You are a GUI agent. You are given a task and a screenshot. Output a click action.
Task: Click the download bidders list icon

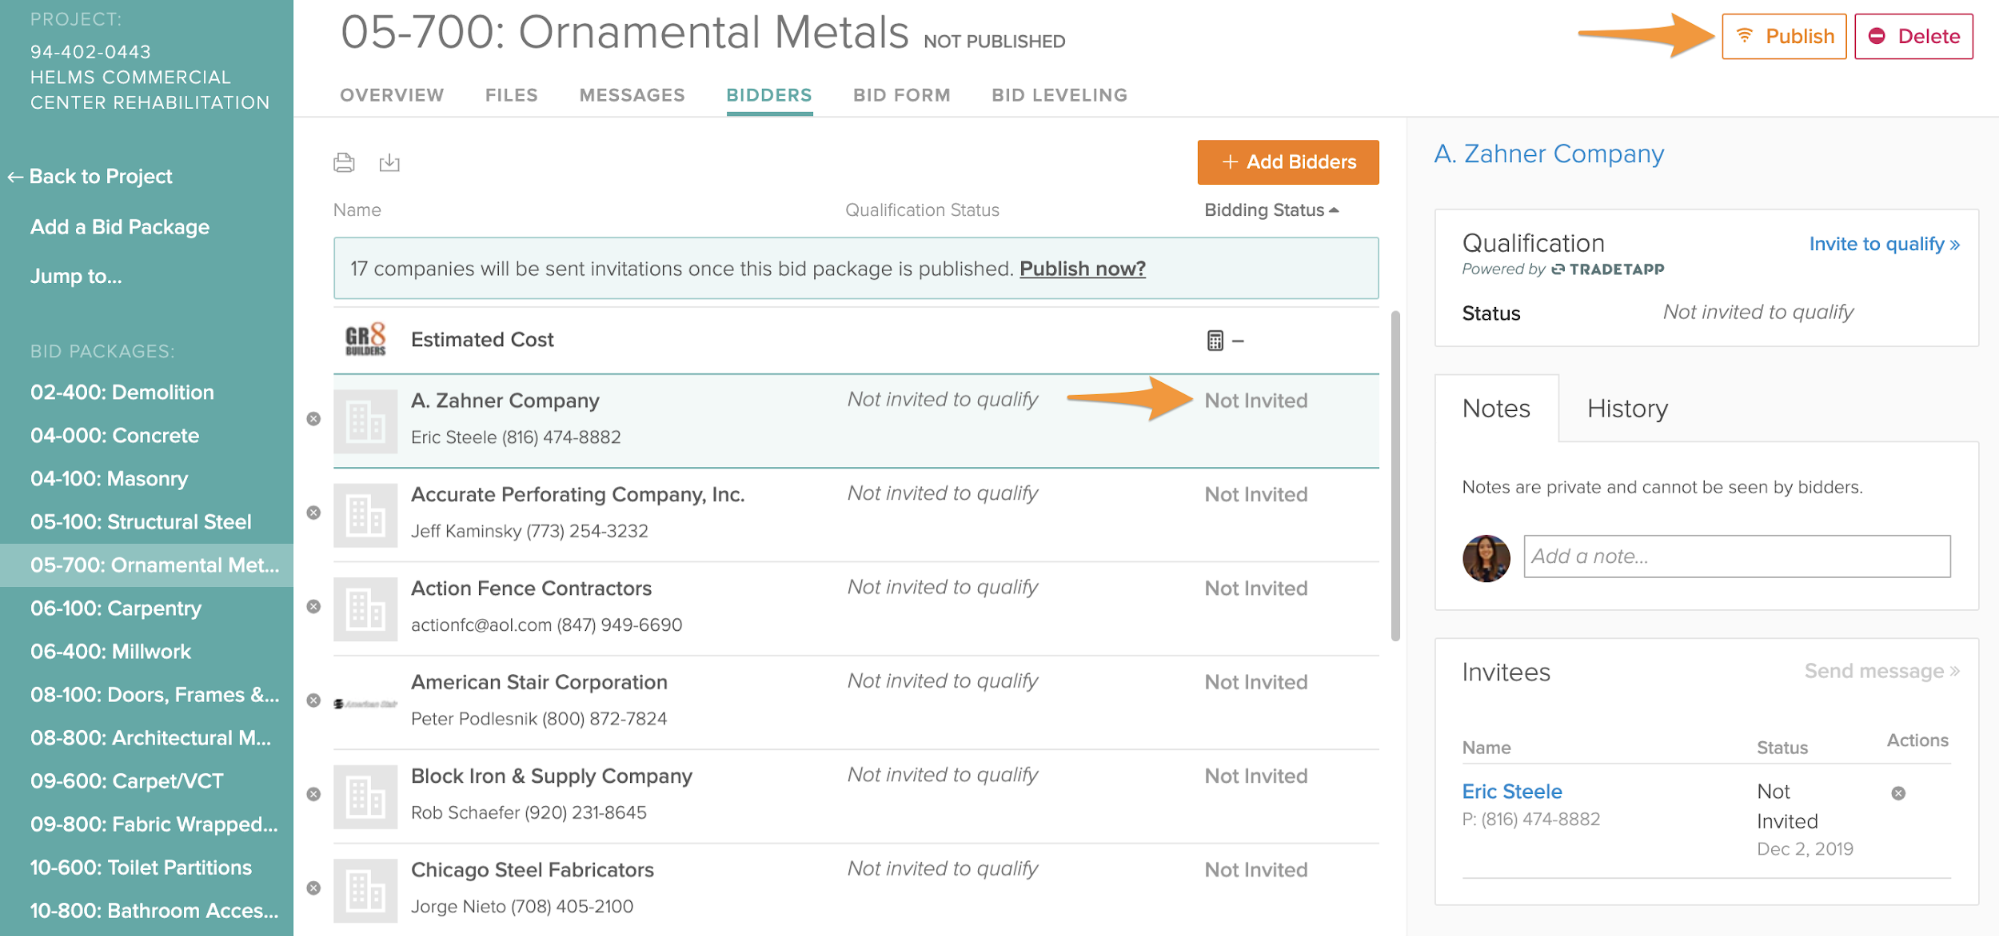389,162
